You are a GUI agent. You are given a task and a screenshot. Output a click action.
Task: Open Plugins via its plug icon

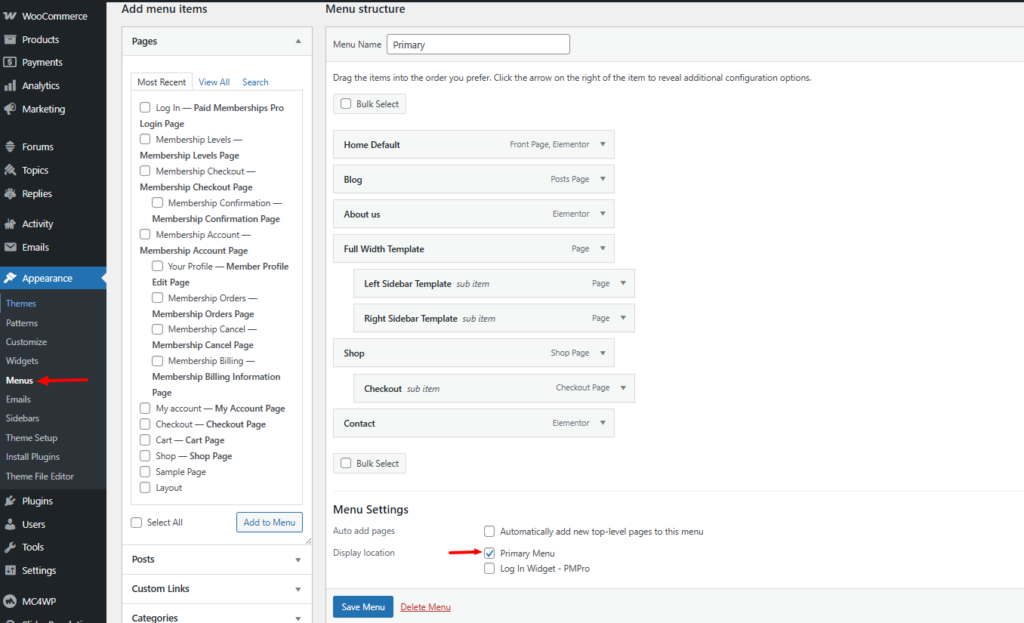(x=10, y=501)
